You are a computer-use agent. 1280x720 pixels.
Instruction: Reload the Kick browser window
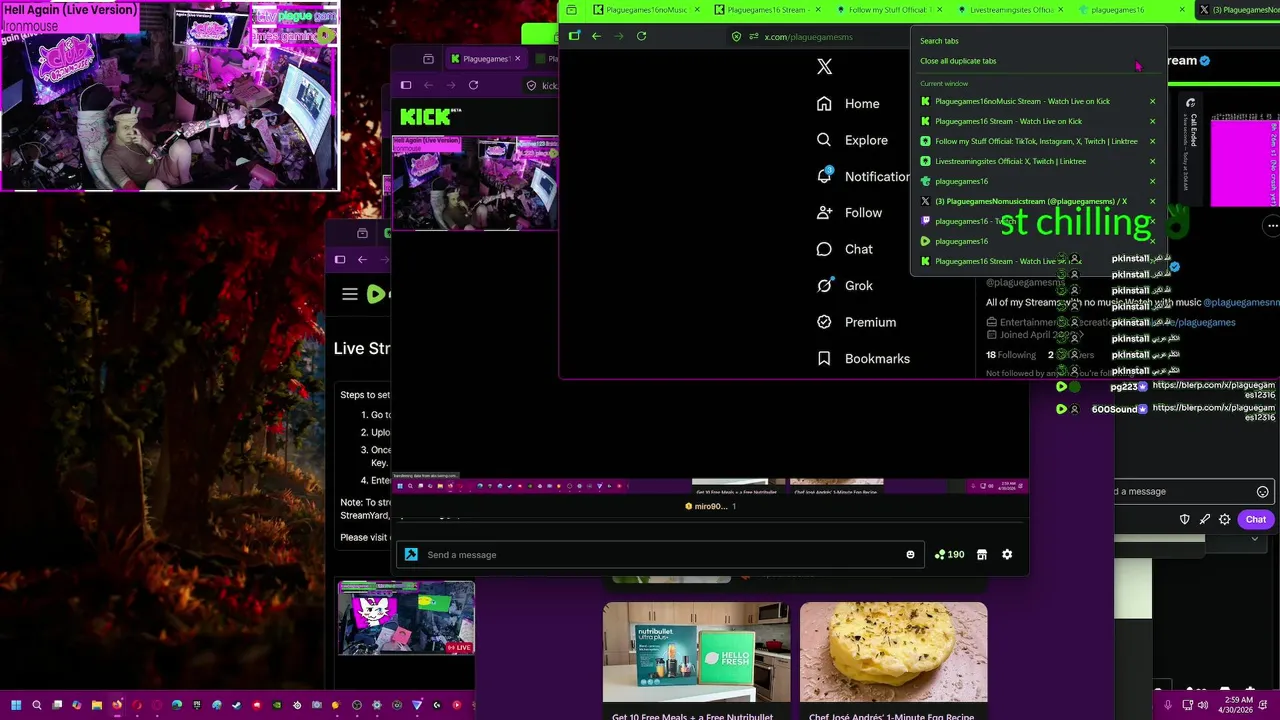pyautogui.click(x=473, y=85)
